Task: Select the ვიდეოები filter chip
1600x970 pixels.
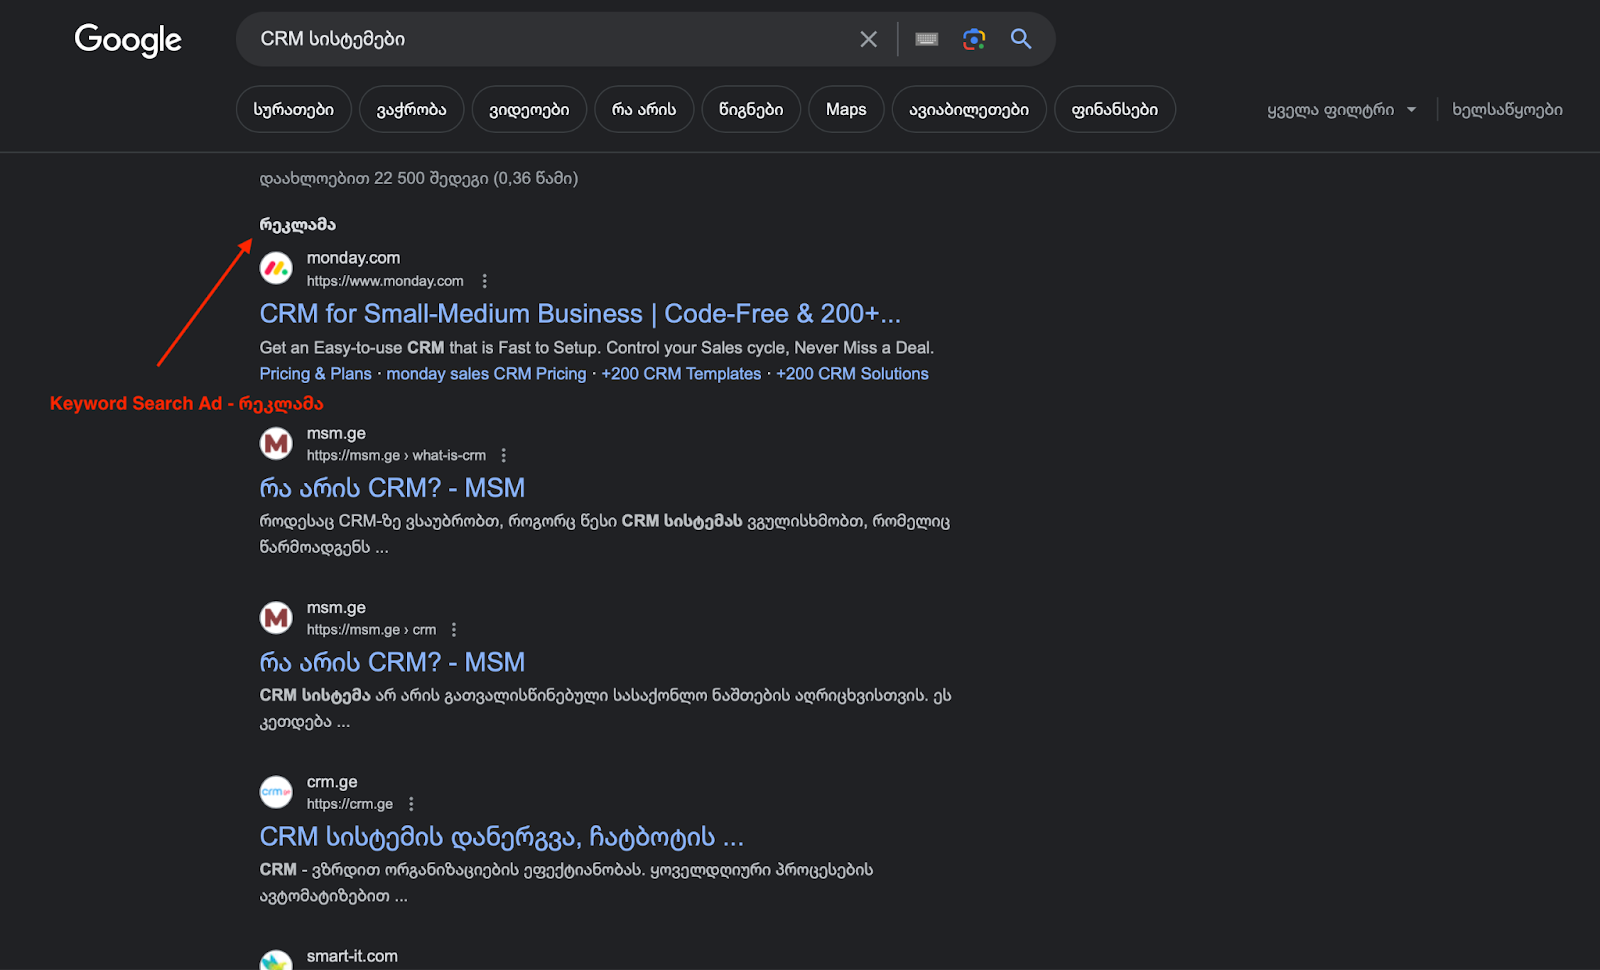Action: (529, 109)
